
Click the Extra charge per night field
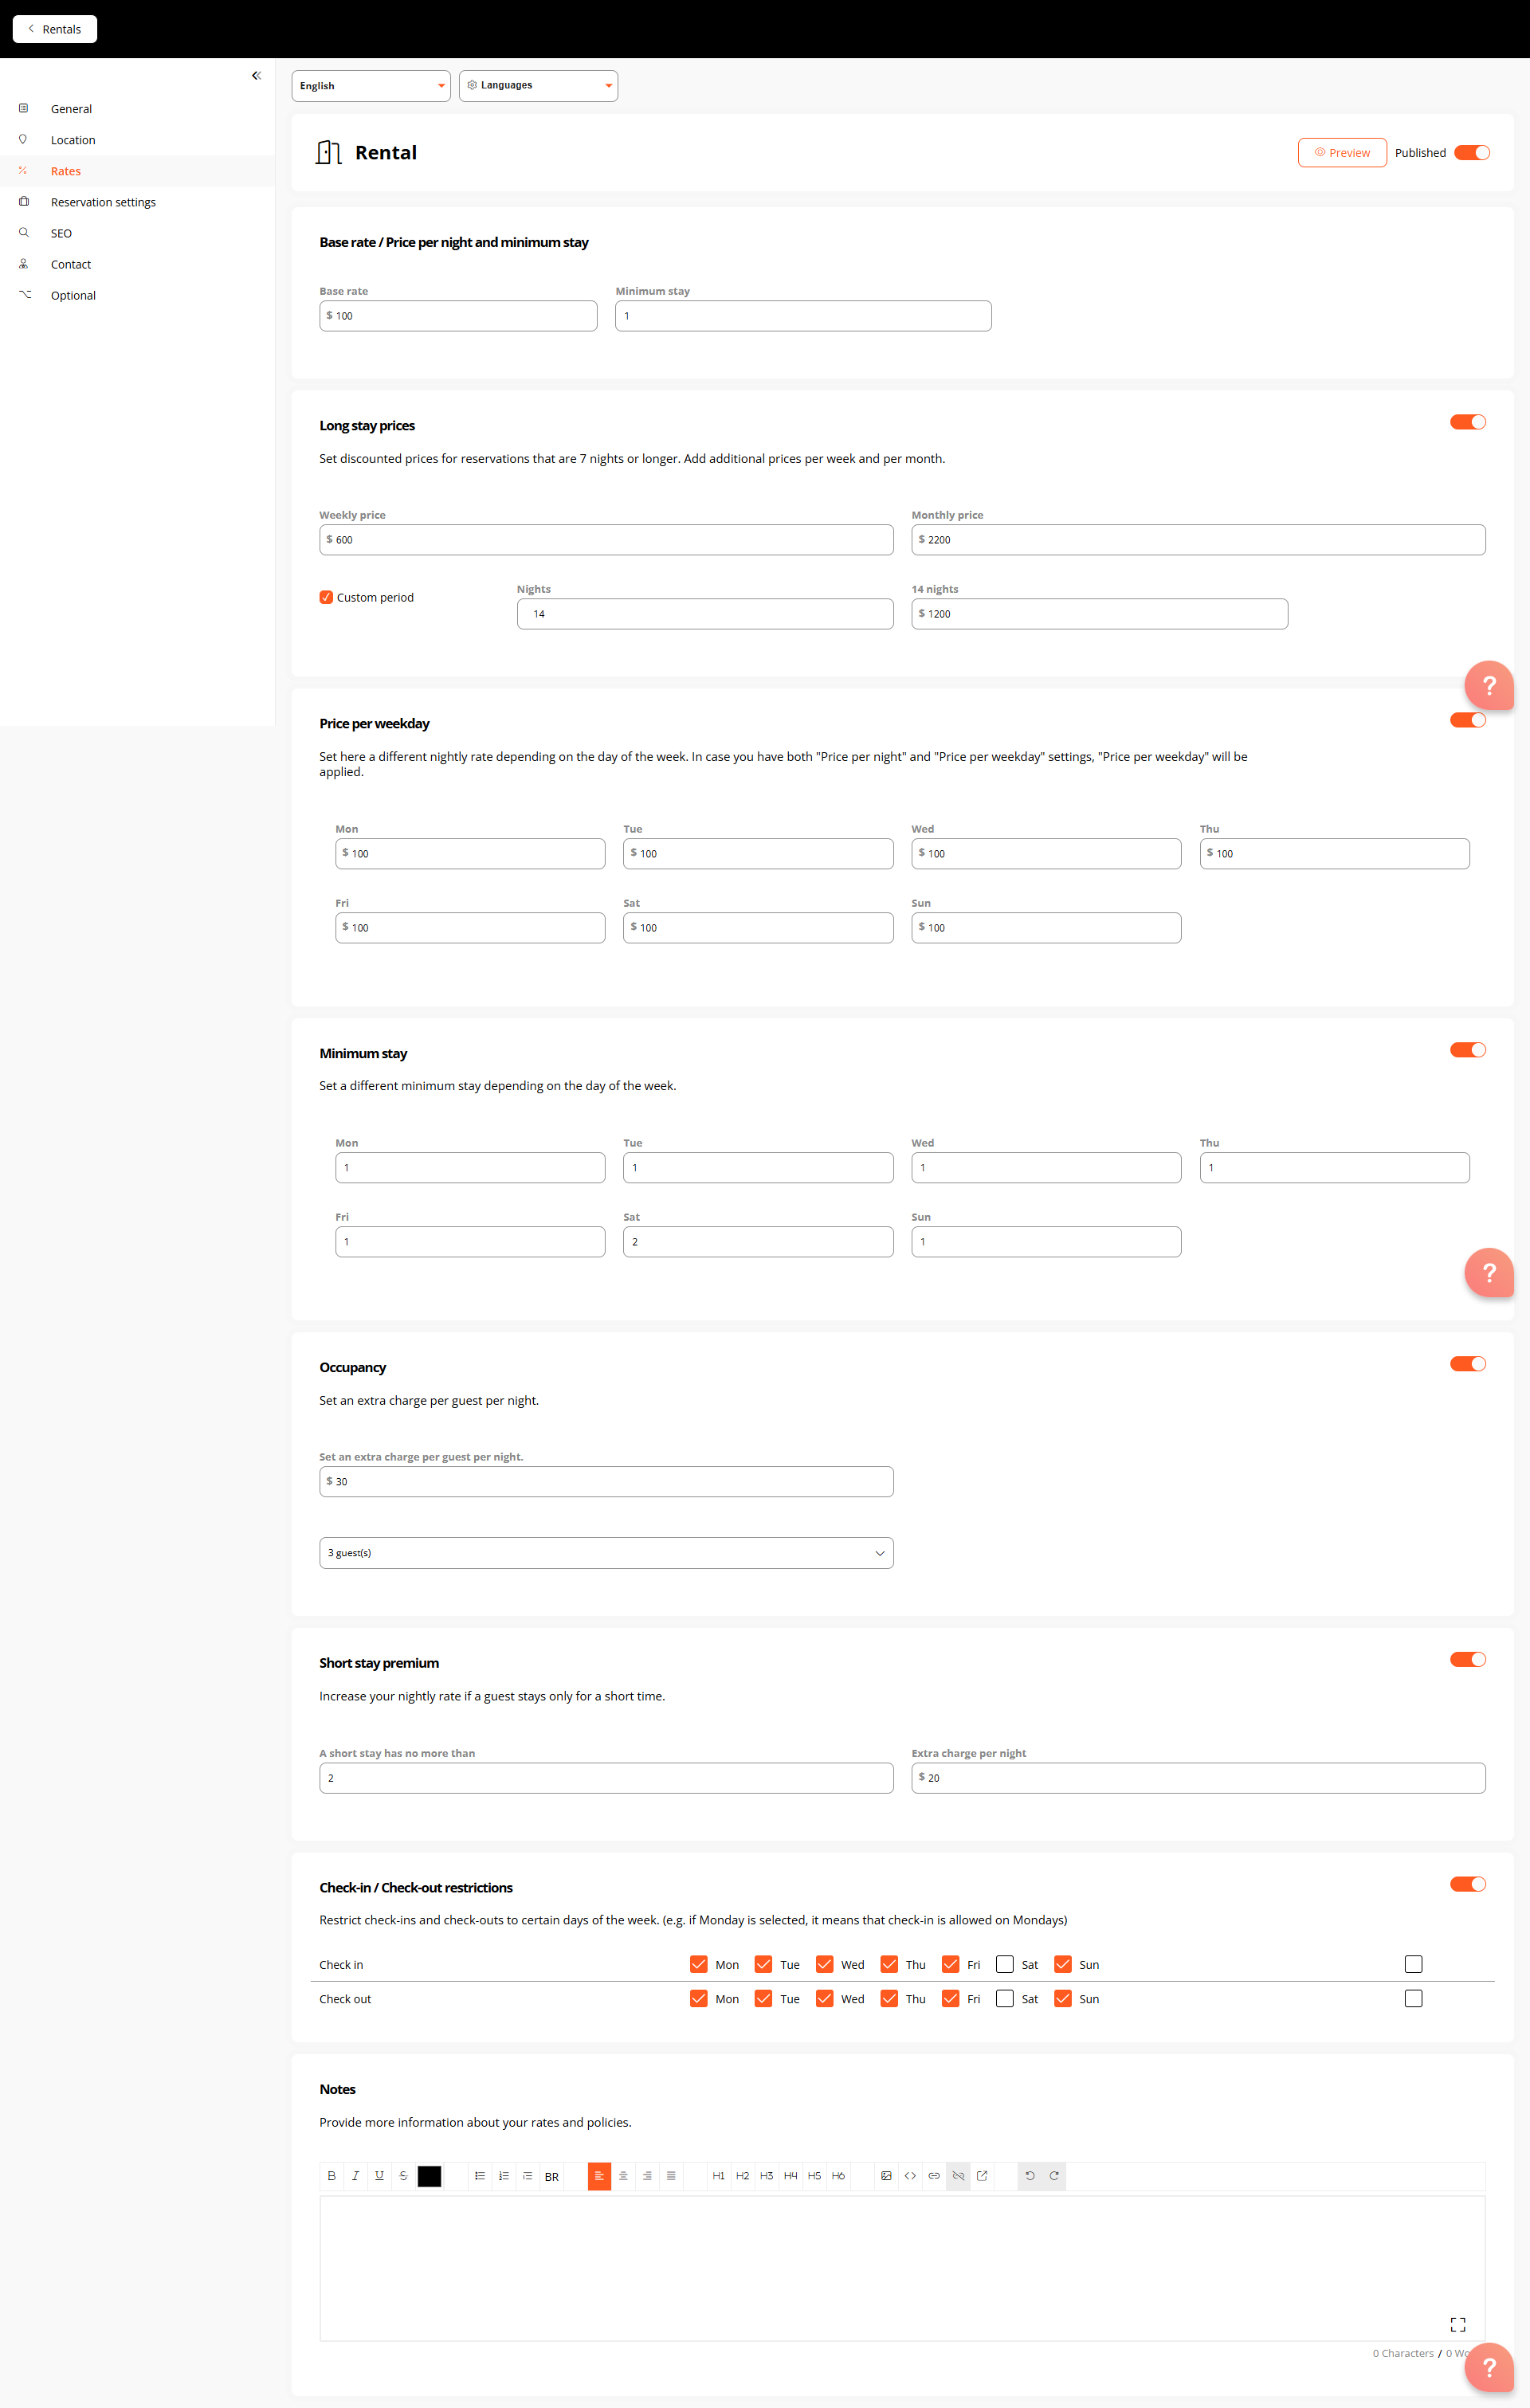click(x=1198, y=1778)
